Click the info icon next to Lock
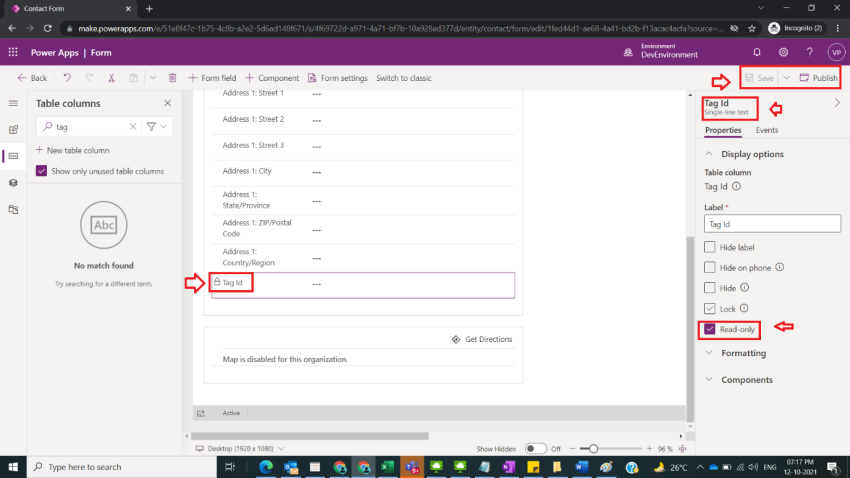 point(744,308)
